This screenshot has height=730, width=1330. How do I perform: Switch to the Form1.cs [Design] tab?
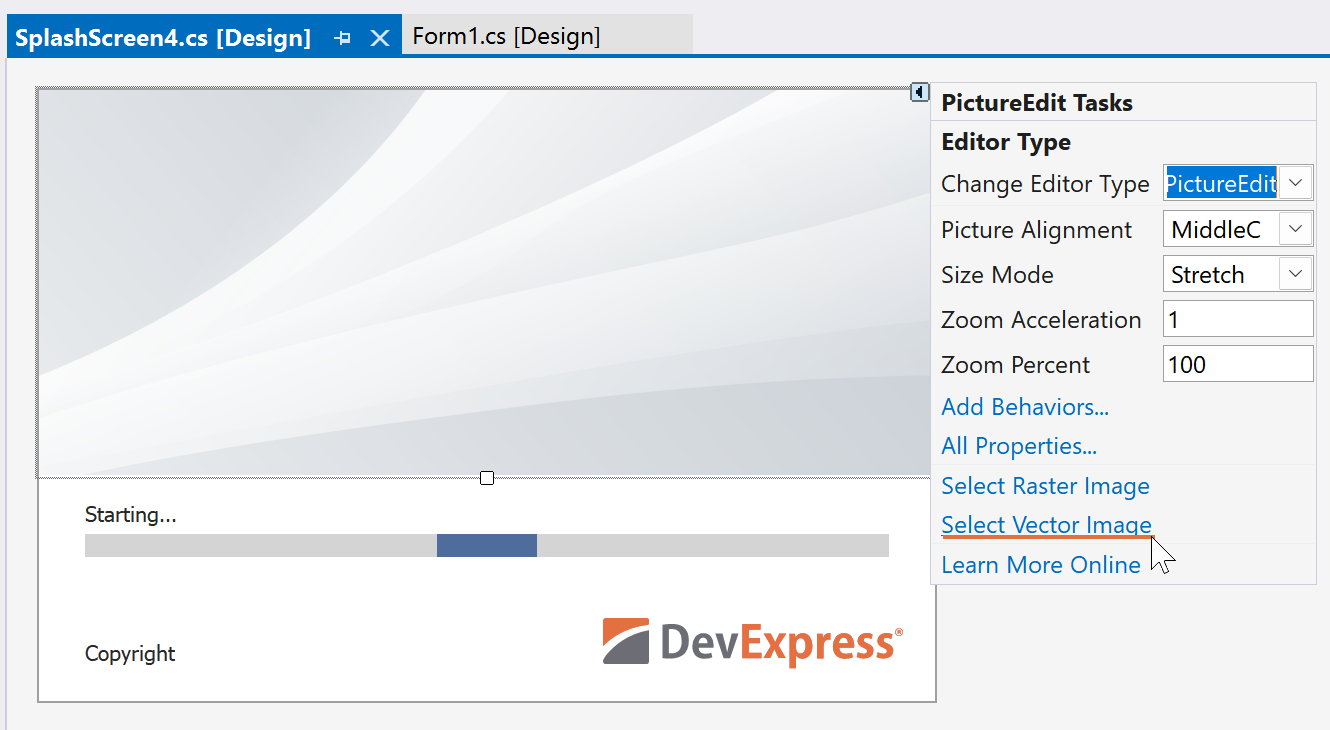pos(506,37)
